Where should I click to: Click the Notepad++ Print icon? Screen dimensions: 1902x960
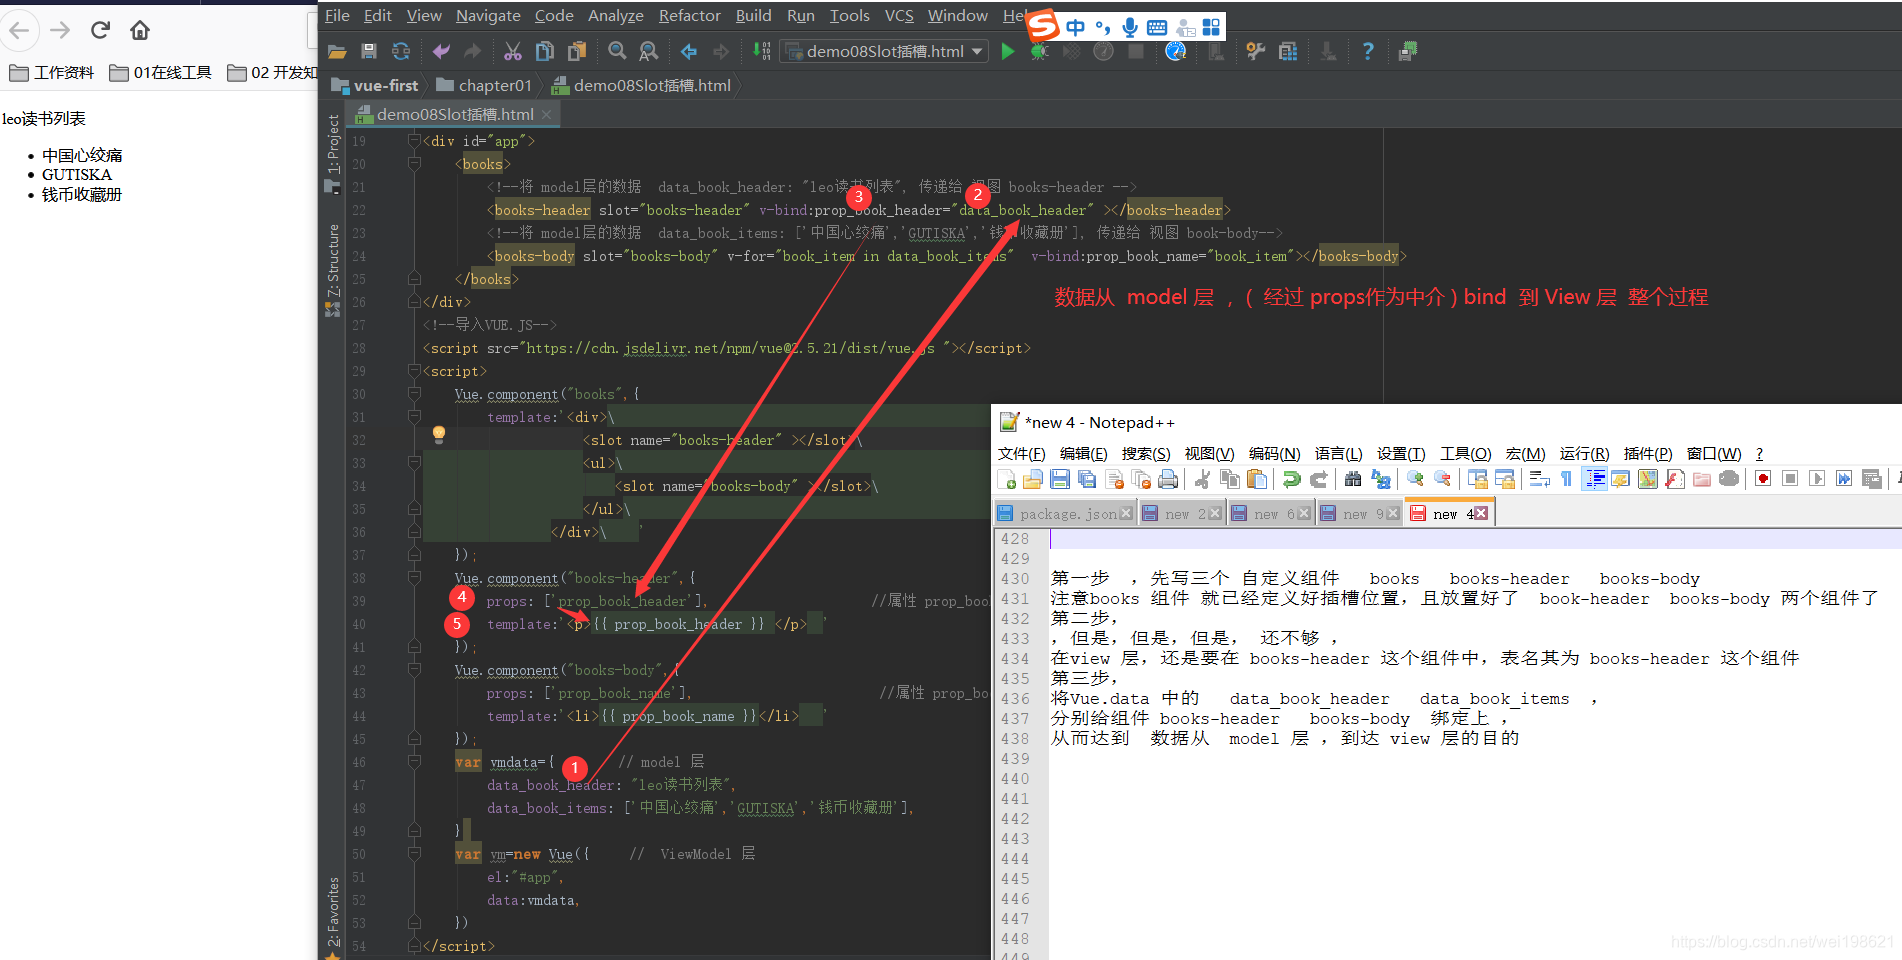pyautogui.click(x=1167, y=480)
